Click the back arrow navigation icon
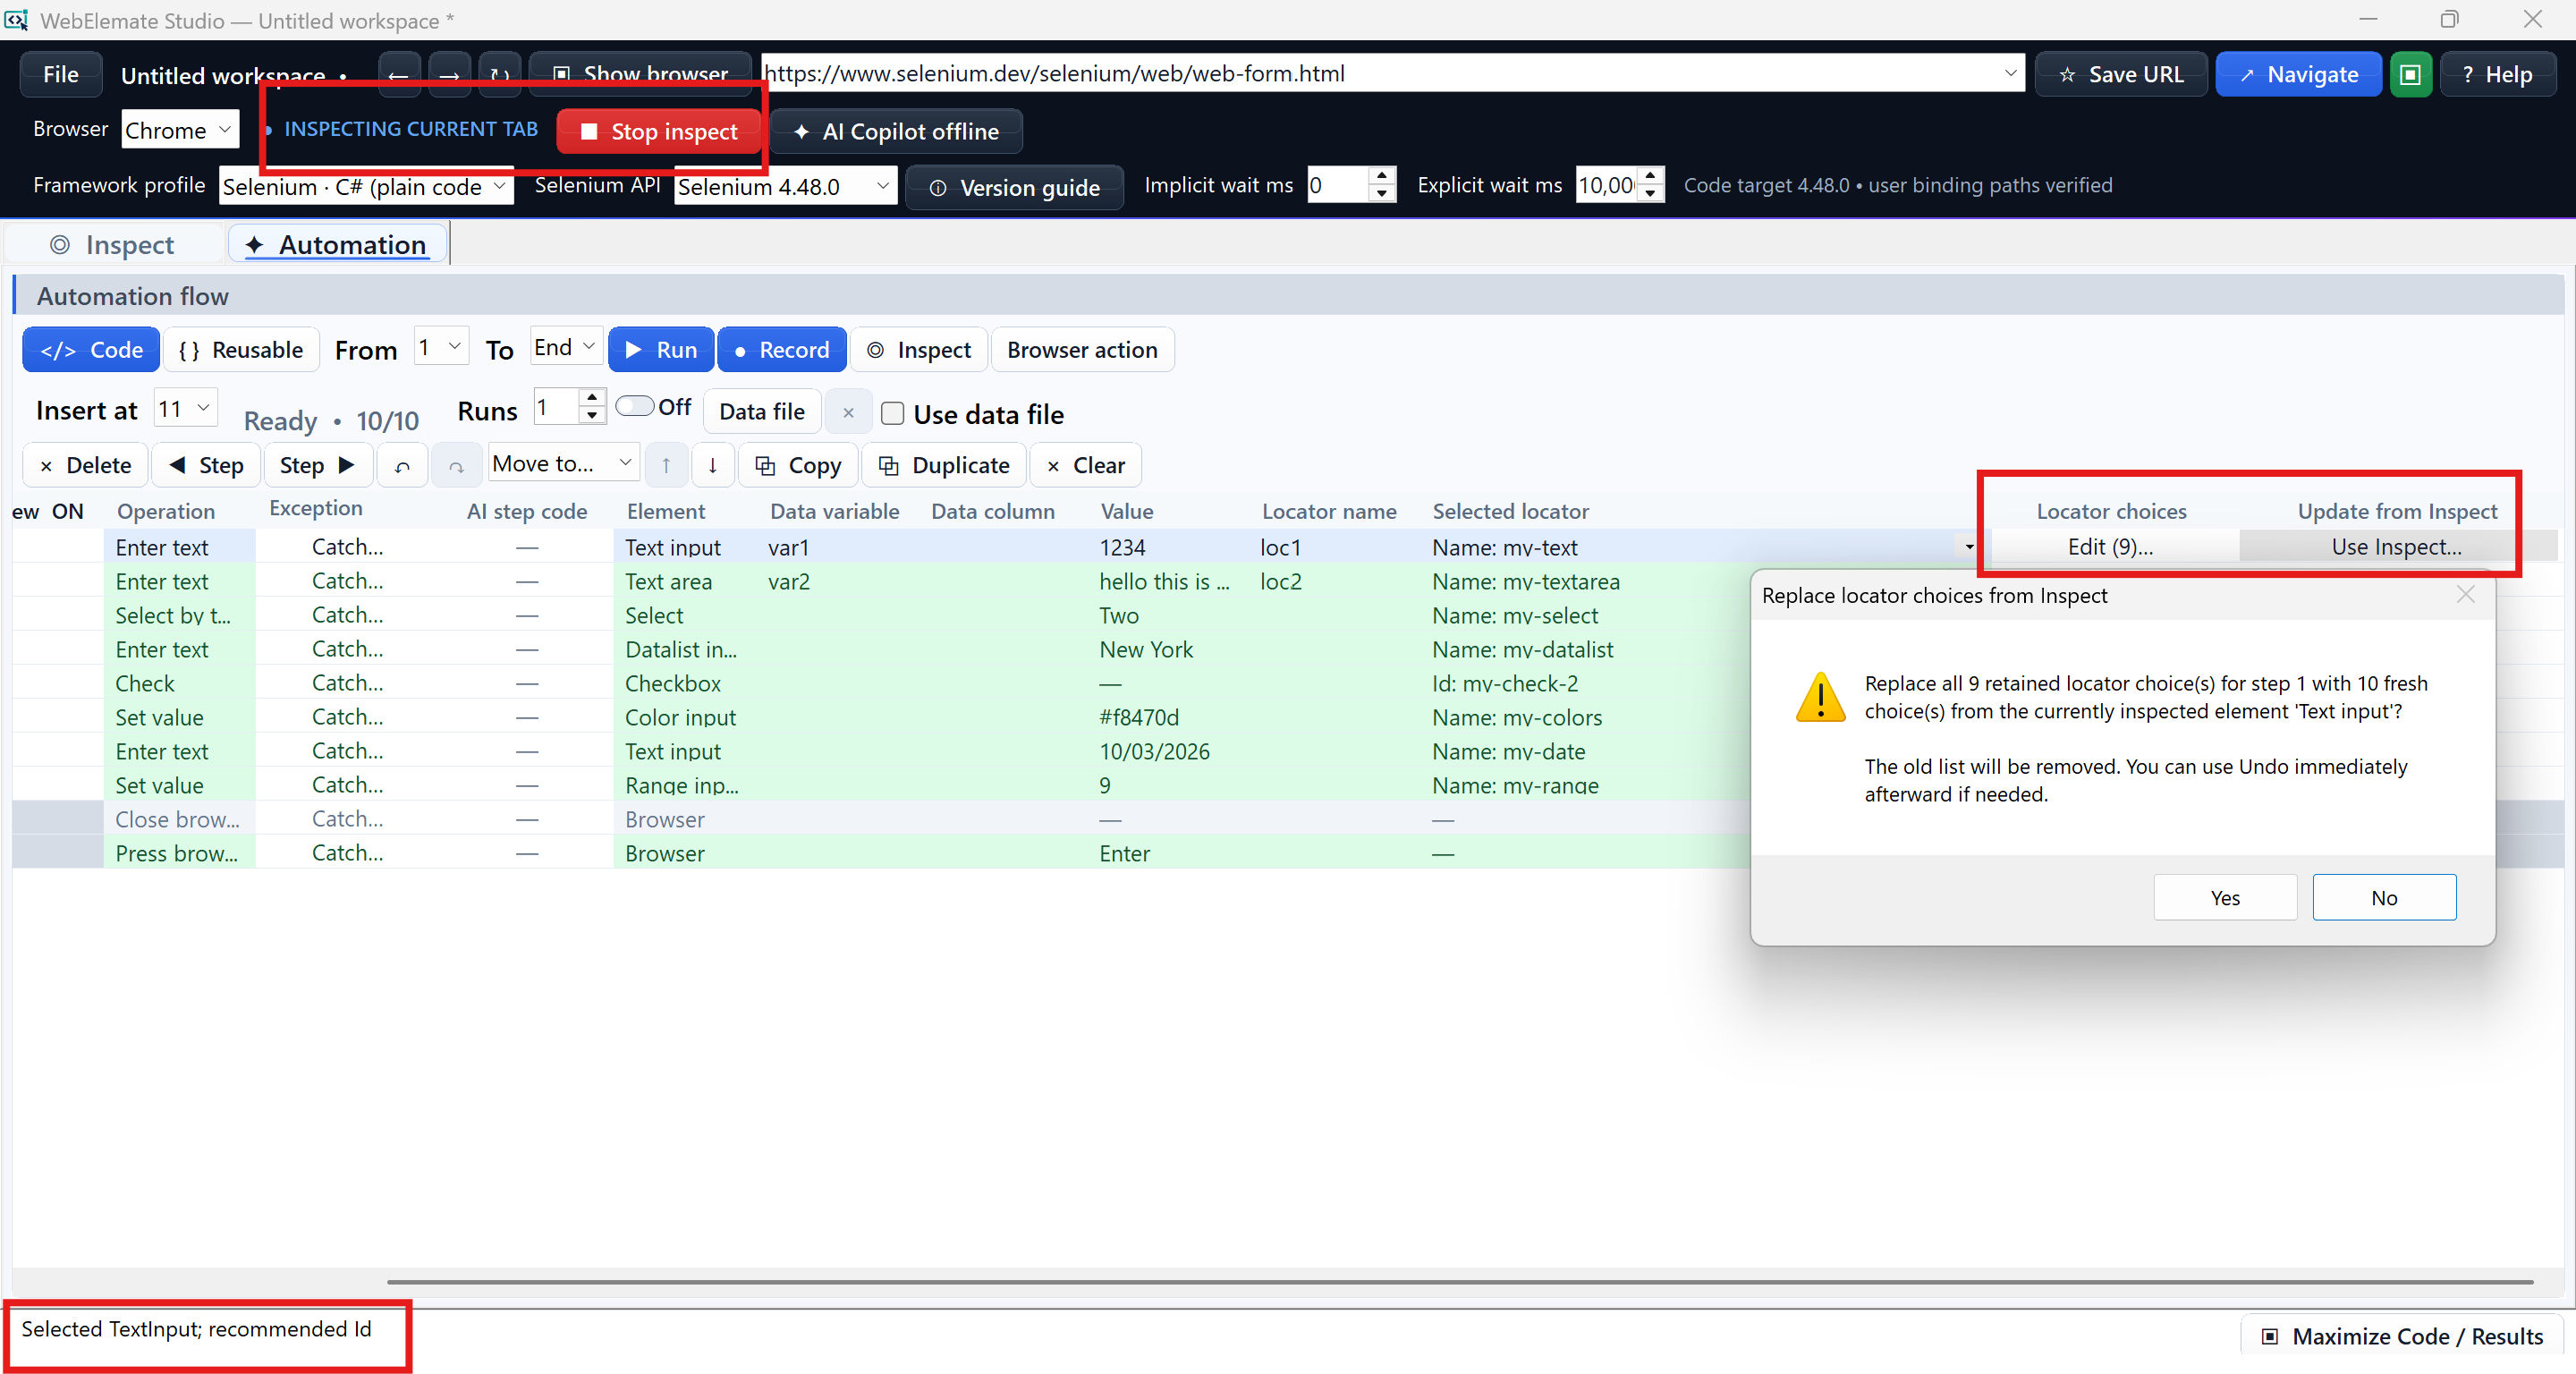 tap(398, 74)
